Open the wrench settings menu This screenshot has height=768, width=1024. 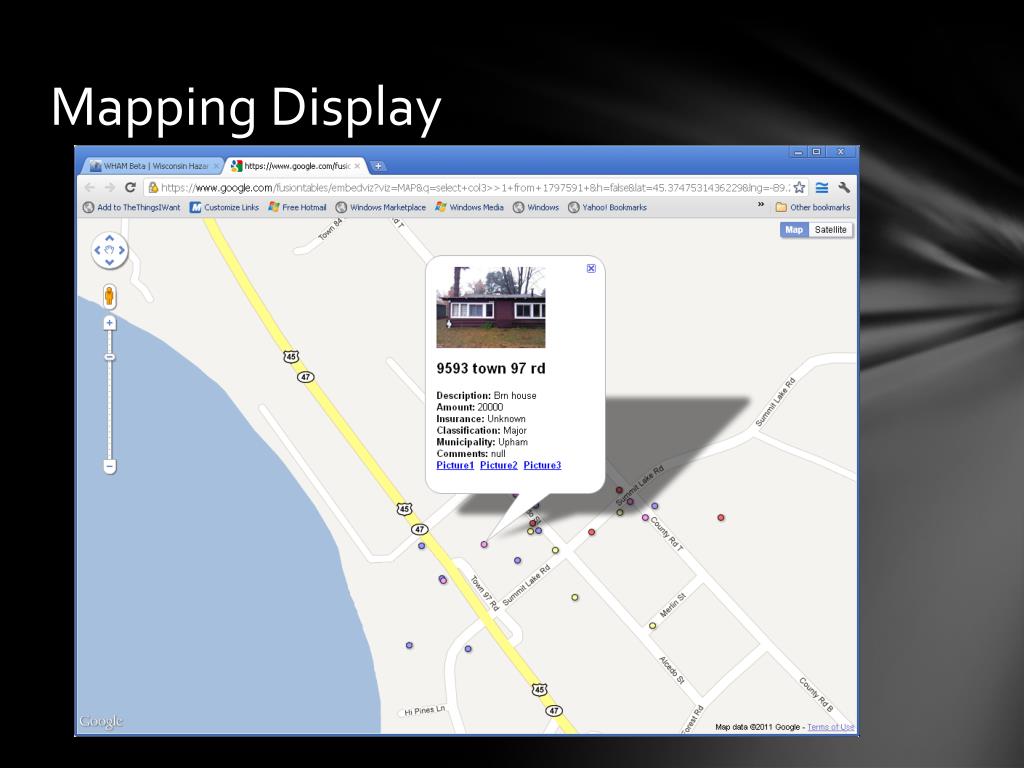[x=843, y=187]
